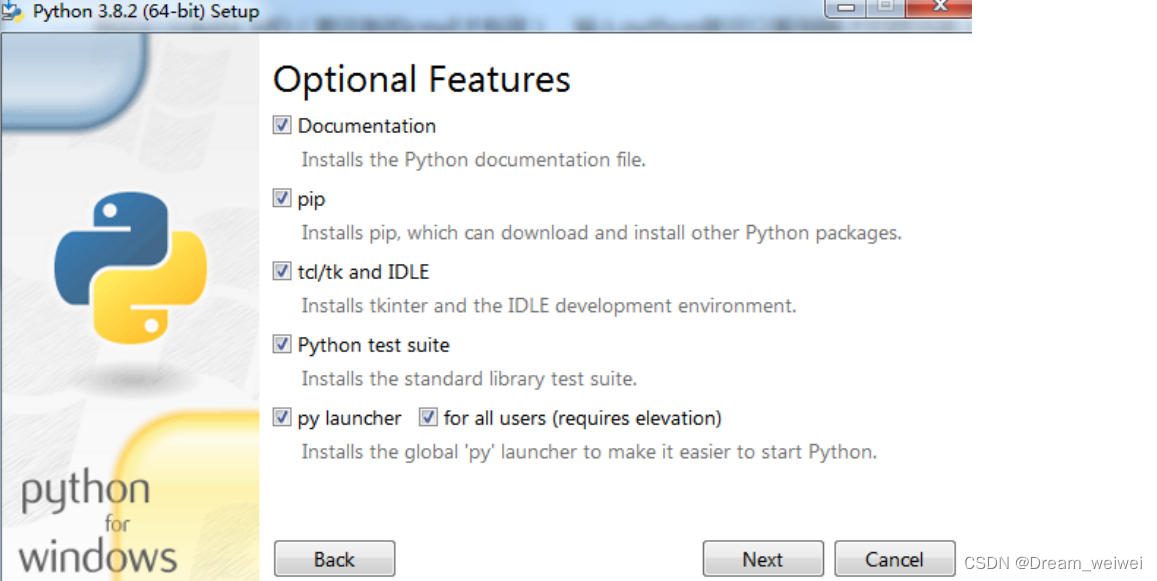Screen dimensions: 1157x581
Task: Click the global 'py' launcher description text
Action: coord(589,452)
